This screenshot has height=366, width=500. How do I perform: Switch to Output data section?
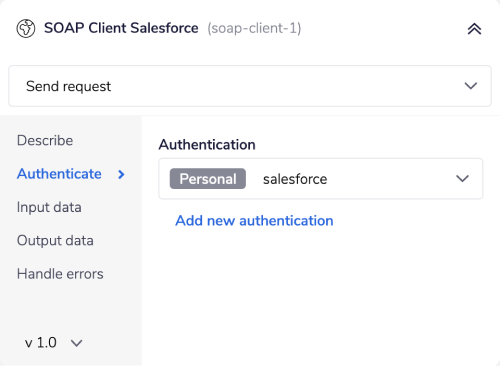click(x=55, y=241)
